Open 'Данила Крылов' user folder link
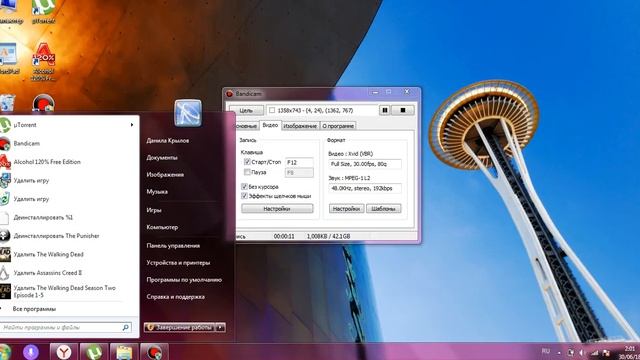 point(168,140)
